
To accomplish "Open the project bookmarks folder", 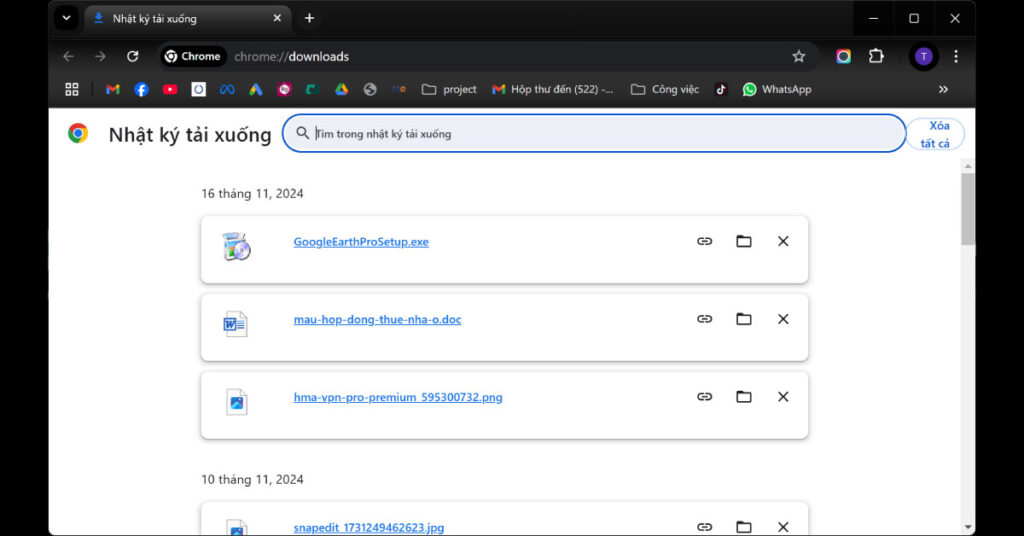I will (449, 89).
